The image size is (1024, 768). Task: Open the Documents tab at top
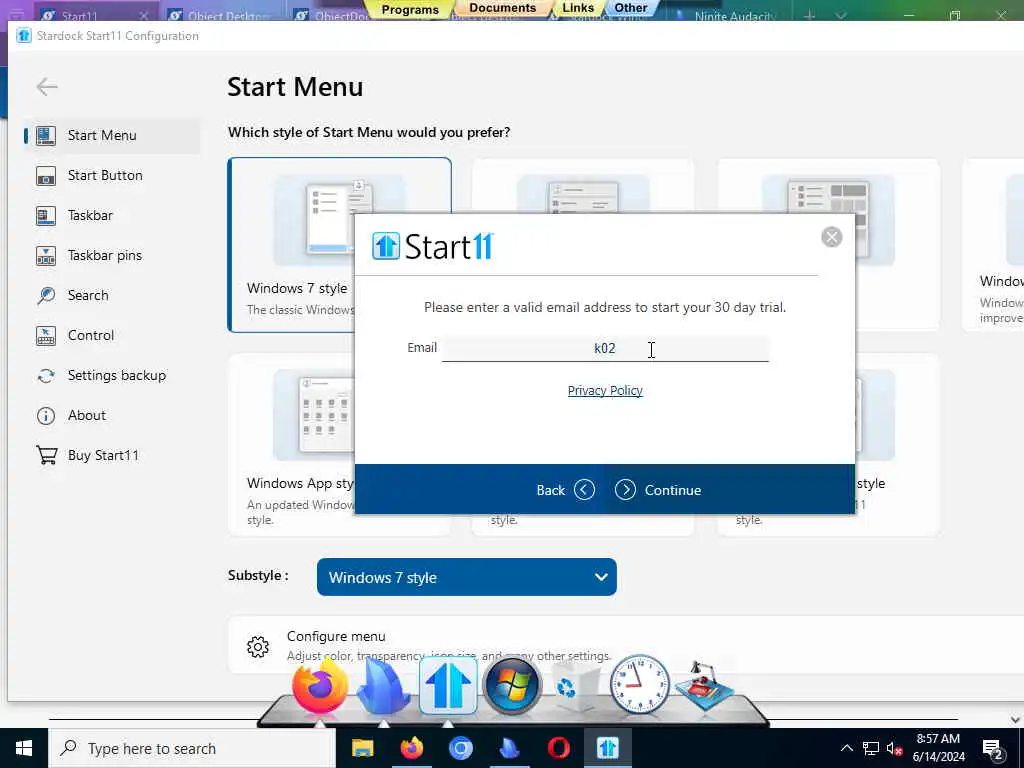(x=502, y=8)
